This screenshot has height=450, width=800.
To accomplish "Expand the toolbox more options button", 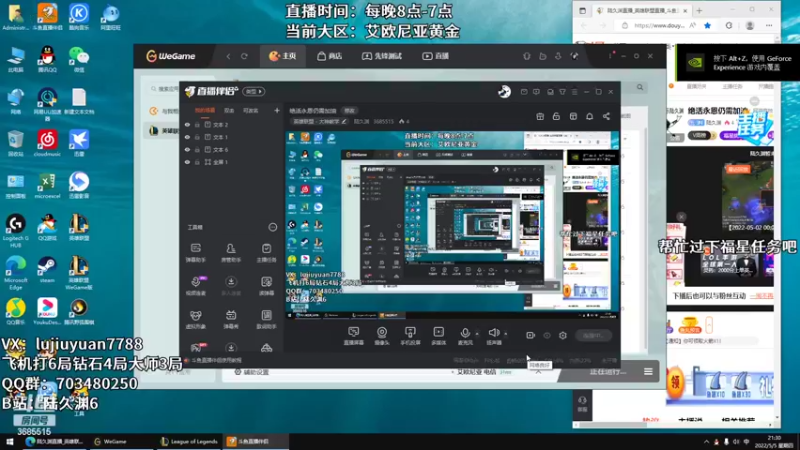I will point(272,227).
